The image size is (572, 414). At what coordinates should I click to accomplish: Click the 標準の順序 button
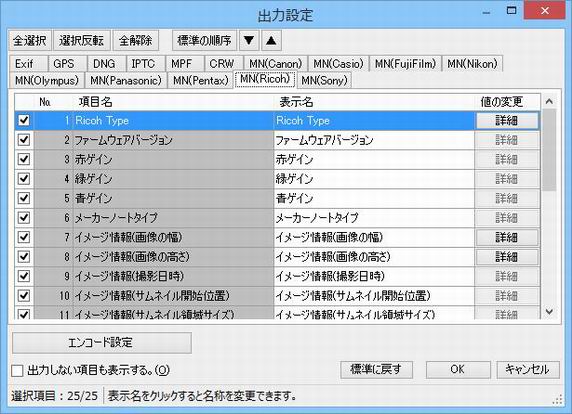point(204,40)
